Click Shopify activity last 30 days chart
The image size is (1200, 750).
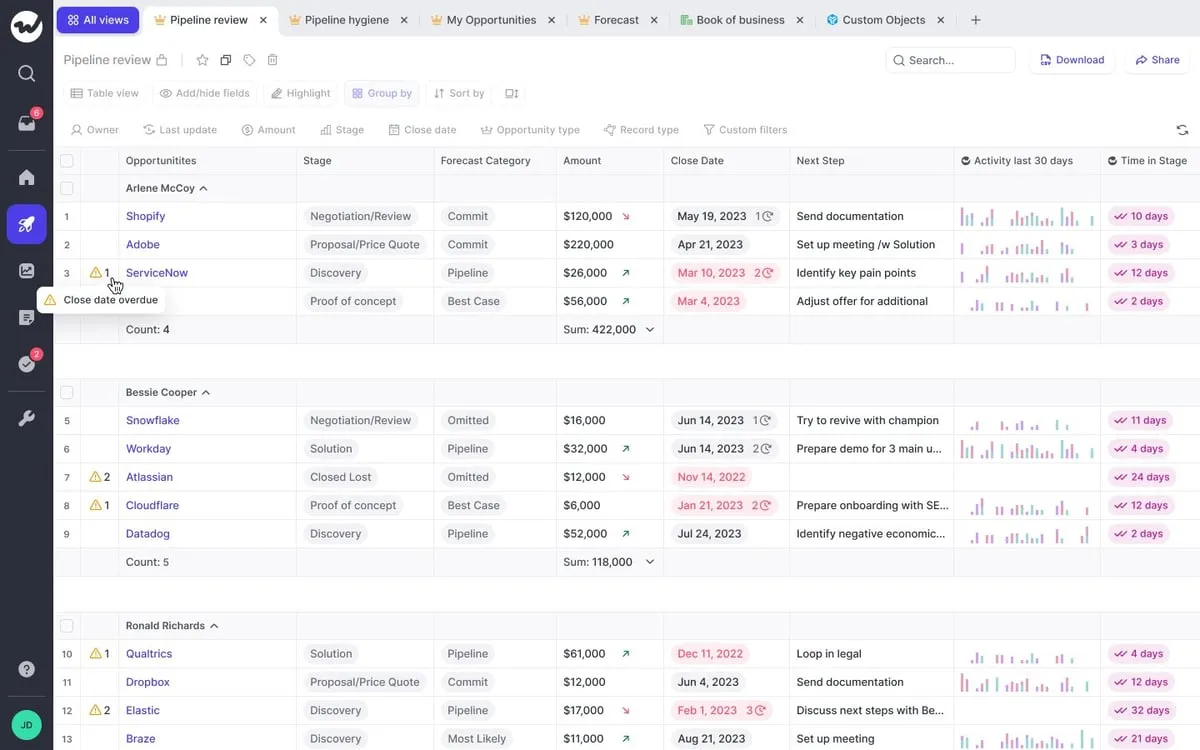tap(1027, 216)
